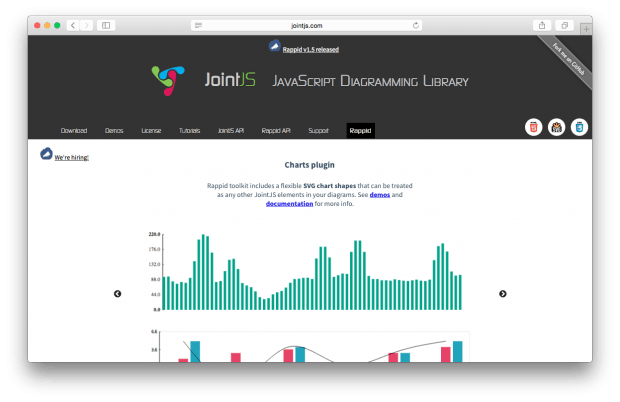Open the Download menu item

pos(74,131)
